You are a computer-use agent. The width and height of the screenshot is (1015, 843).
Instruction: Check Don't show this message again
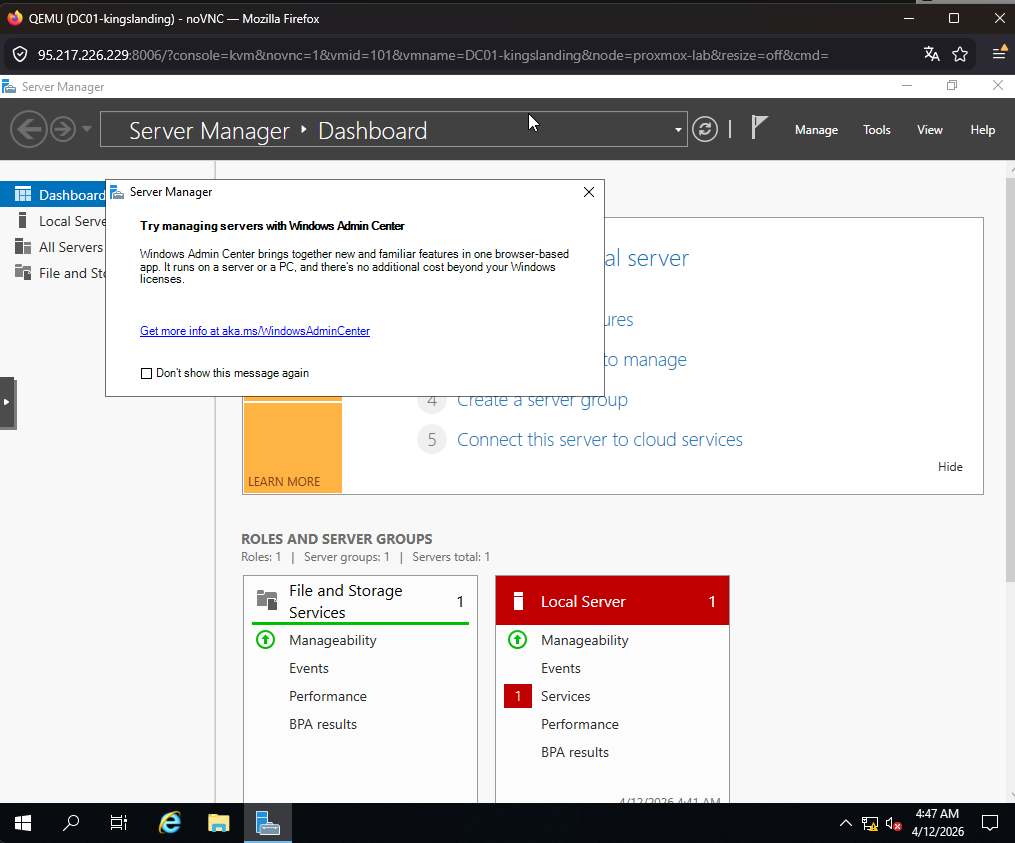pyautogui.click(x=146, y=373)
